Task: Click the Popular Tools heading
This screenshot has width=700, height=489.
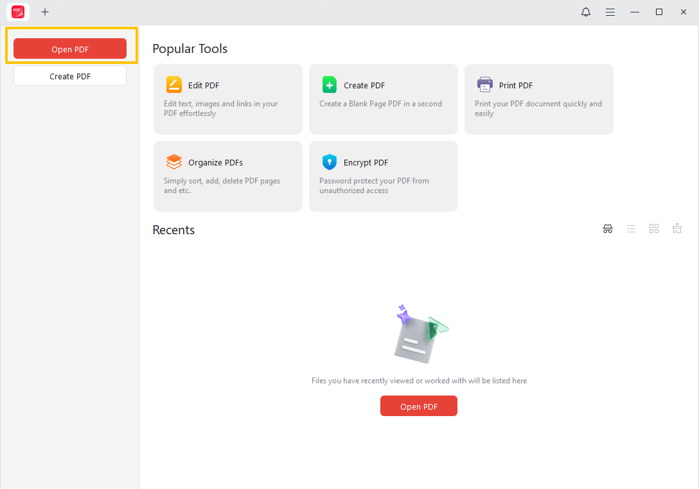Action: (190, 49)
